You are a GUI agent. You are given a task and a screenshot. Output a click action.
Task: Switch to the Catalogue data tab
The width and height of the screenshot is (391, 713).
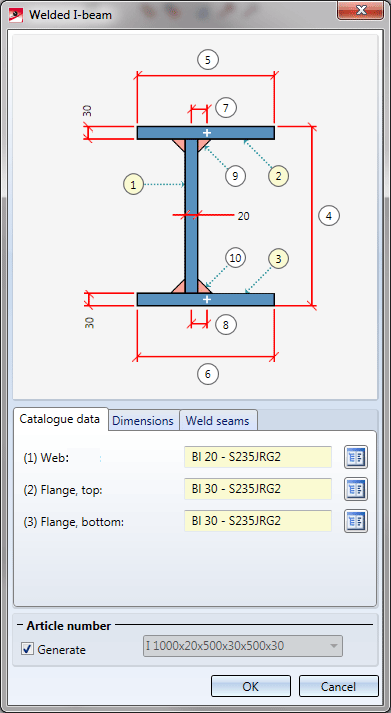click(x=60, y=419)
